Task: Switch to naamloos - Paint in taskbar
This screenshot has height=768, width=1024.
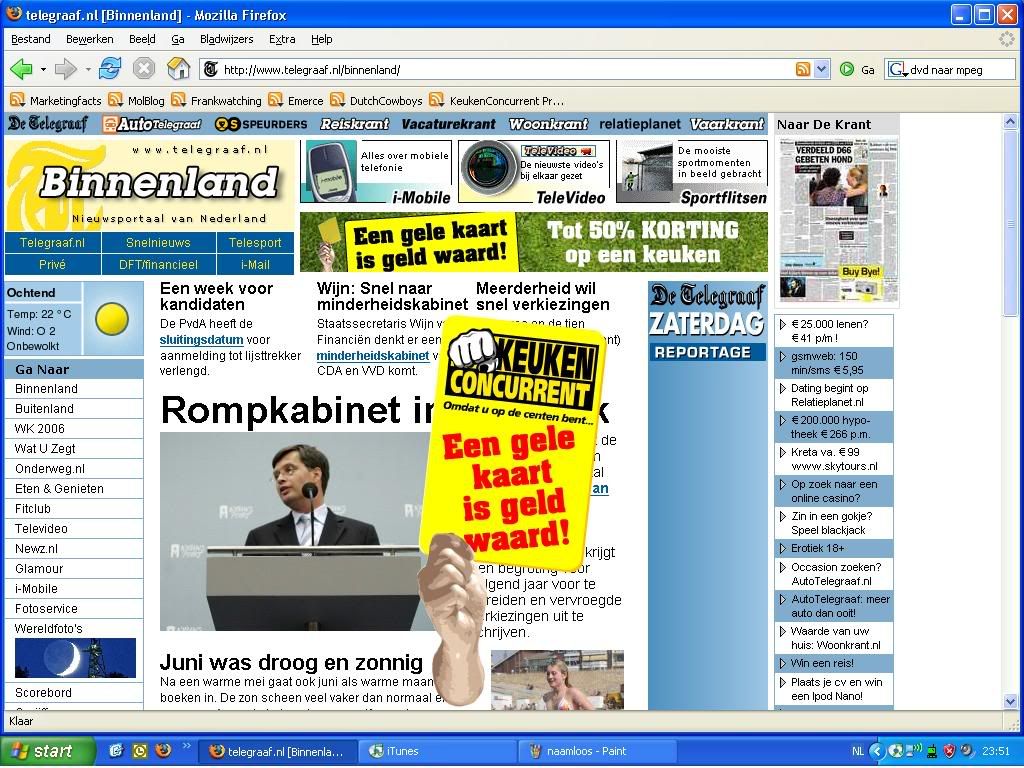Action: [x=598, y=751]
